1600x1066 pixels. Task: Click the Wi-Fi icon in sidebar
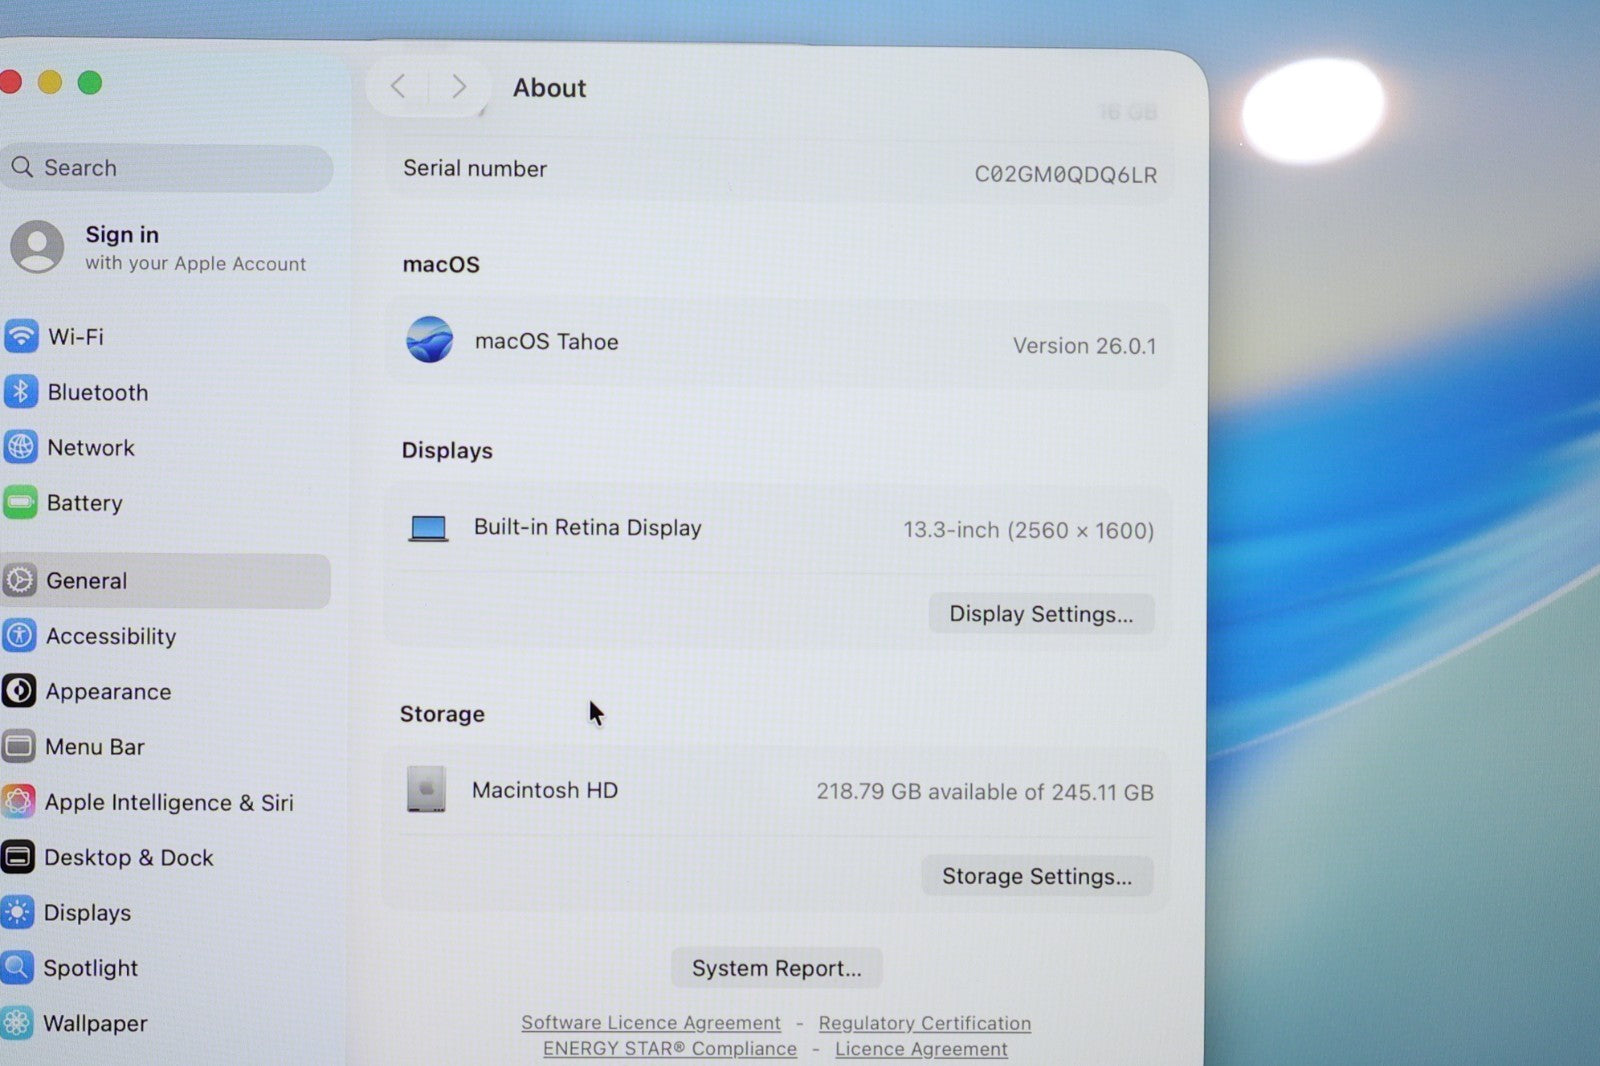(21, 336)
